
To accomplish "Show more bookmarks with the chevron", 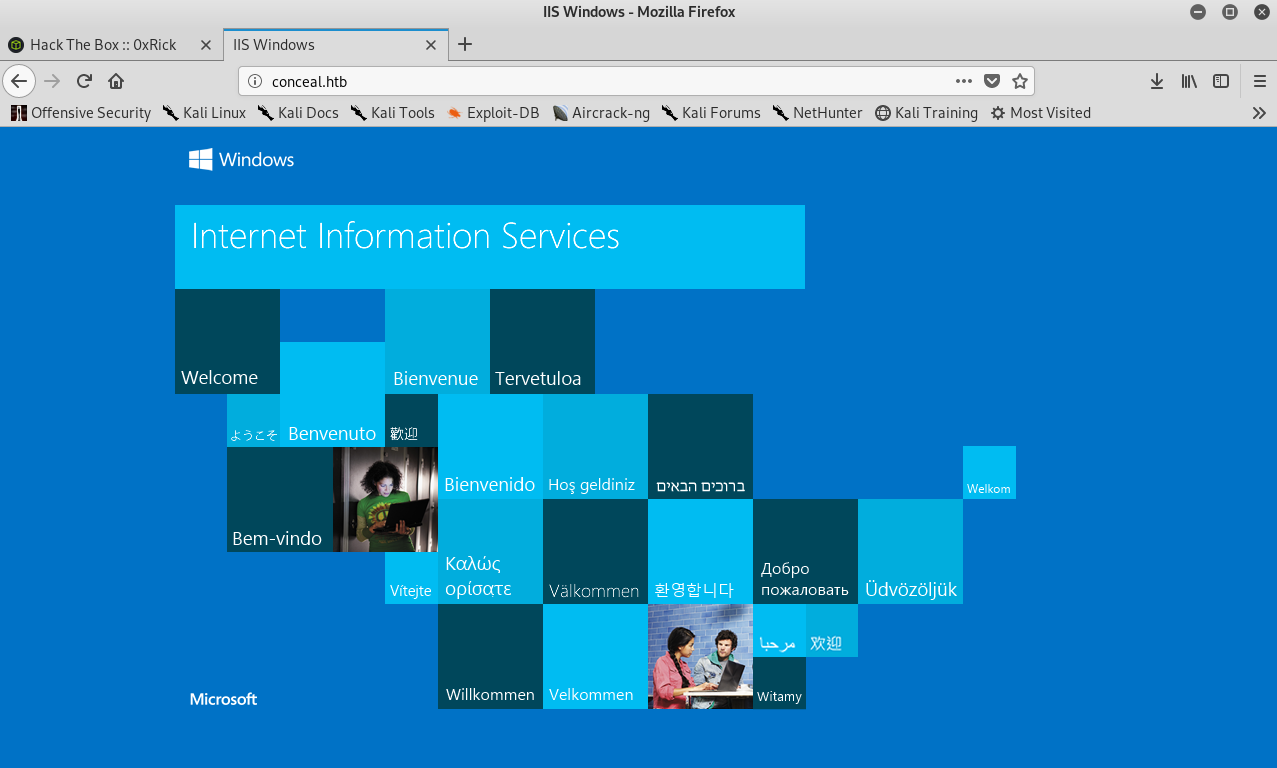I will pos(1259,113).
